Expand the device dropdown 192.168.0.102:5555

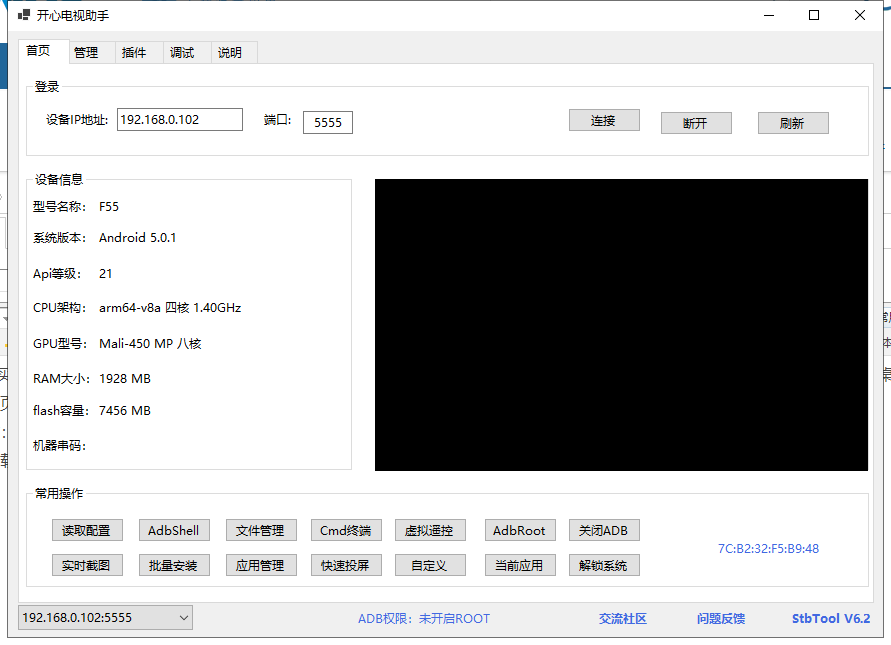coord(105,618)
